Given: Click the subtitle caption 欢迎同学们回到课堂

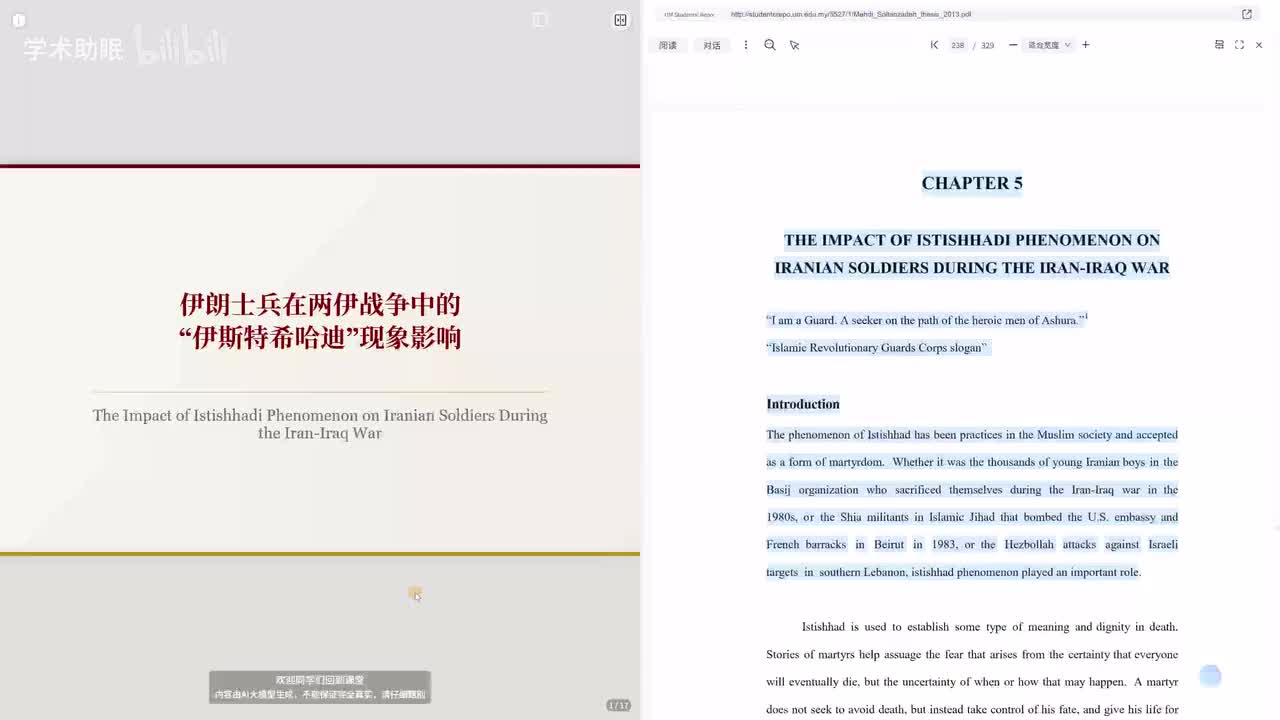Looking at the screenshot, I should pos(320,680).
